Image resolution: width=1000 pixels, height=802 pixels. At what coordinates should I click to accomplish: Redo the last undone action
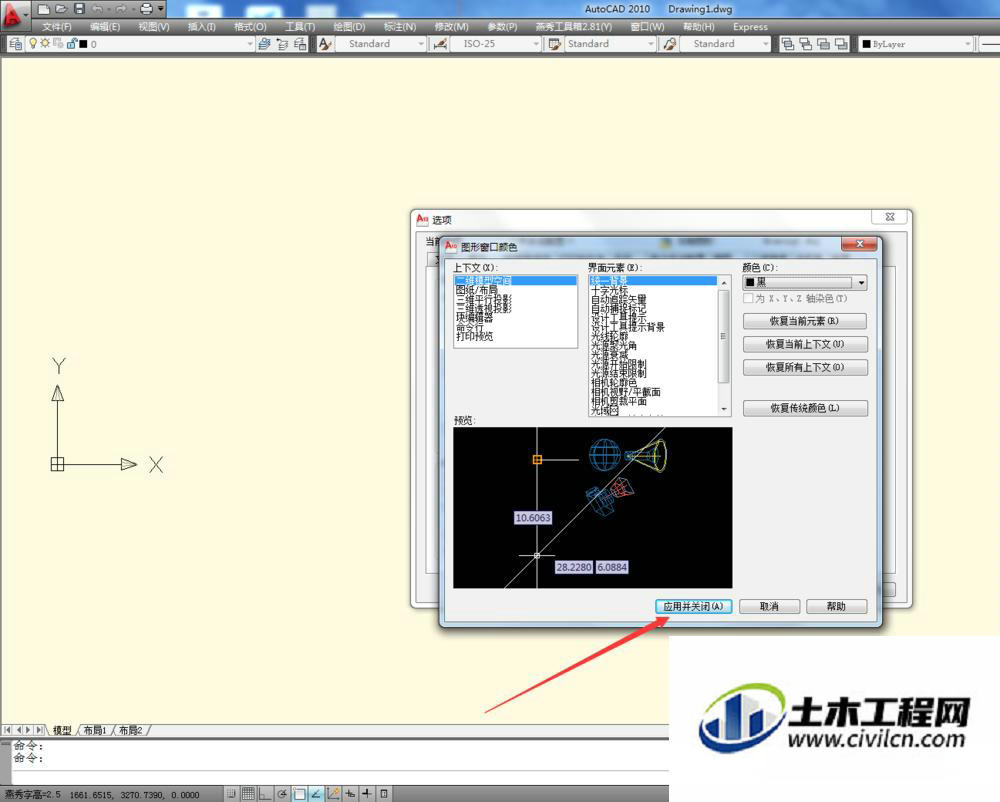[x=121, y=9]
